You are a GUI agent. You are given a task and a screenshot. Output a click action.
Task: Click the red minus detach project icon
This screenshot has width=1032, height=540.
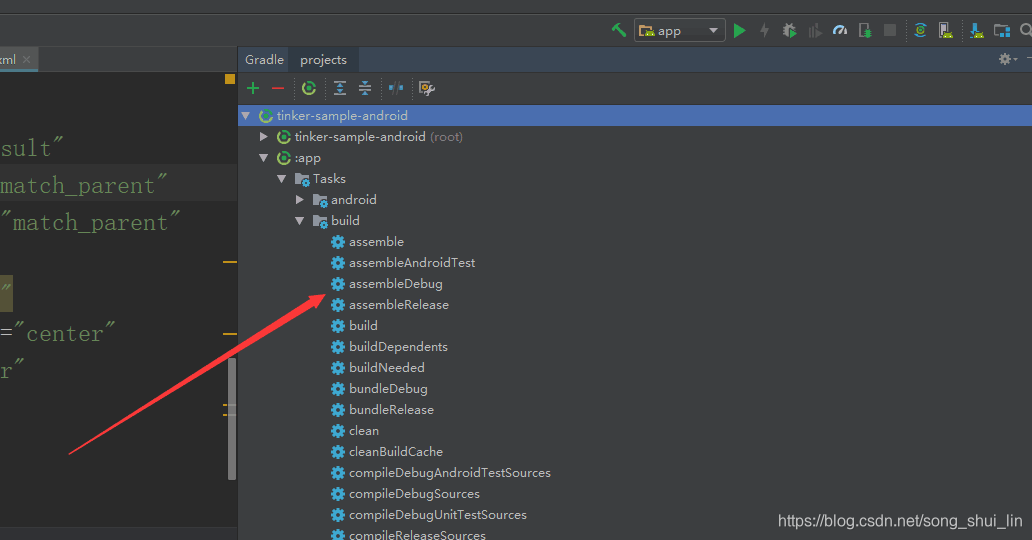pyautogui.click(x=278, y=88)
